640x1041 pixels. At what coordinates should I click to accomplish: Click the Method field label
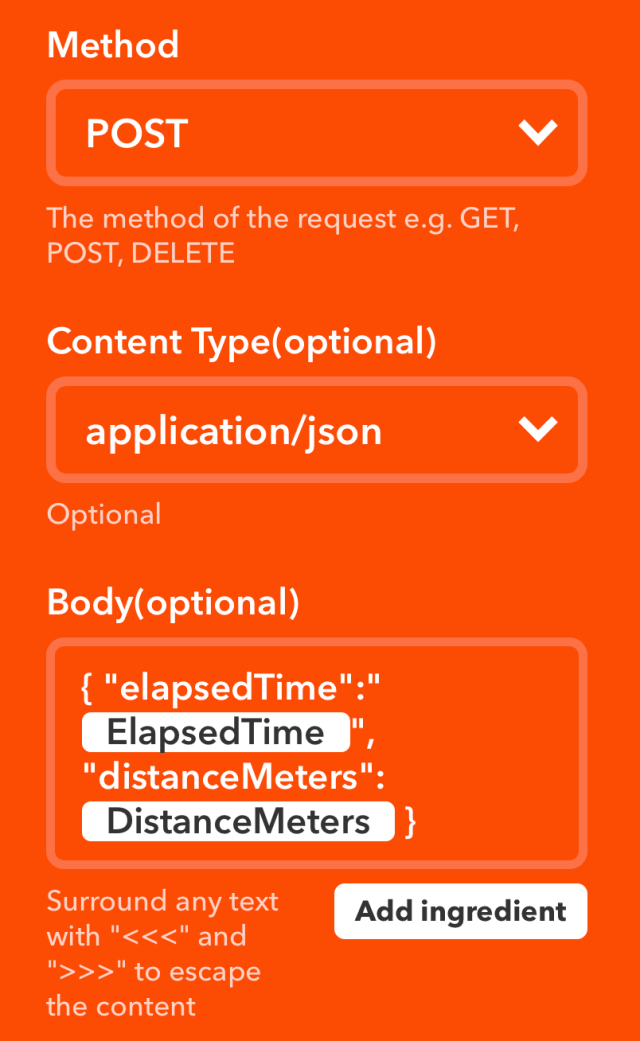click(x=113, y=45)
